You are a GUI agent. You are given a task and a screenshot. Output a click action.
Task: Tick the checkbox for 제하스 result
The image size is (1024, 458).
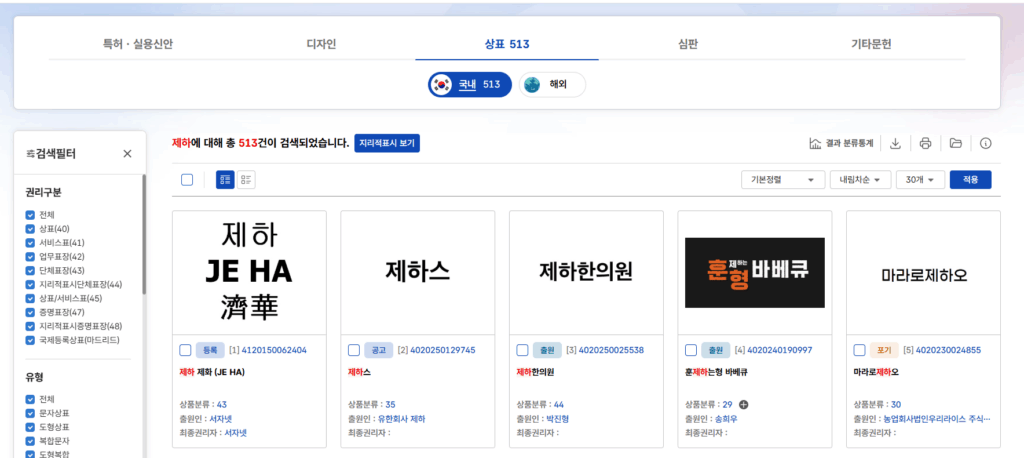click(x=354, y=350)
